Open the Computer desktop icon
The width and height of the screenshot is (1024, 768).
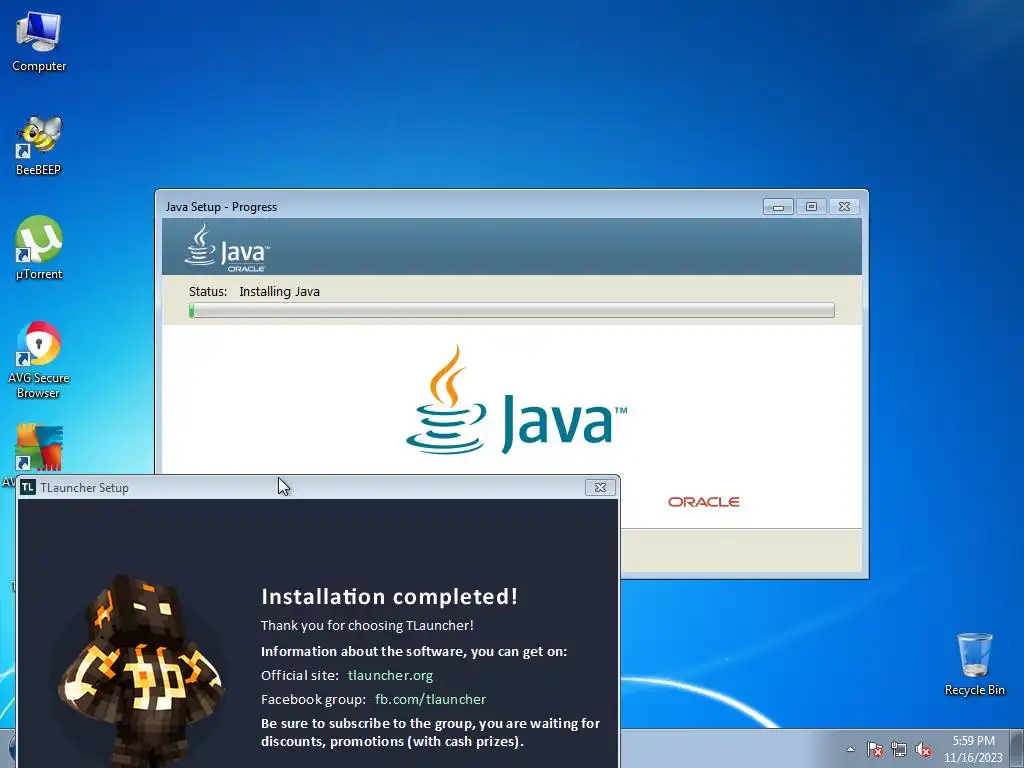pyautogui.click(x=39, y=41)
